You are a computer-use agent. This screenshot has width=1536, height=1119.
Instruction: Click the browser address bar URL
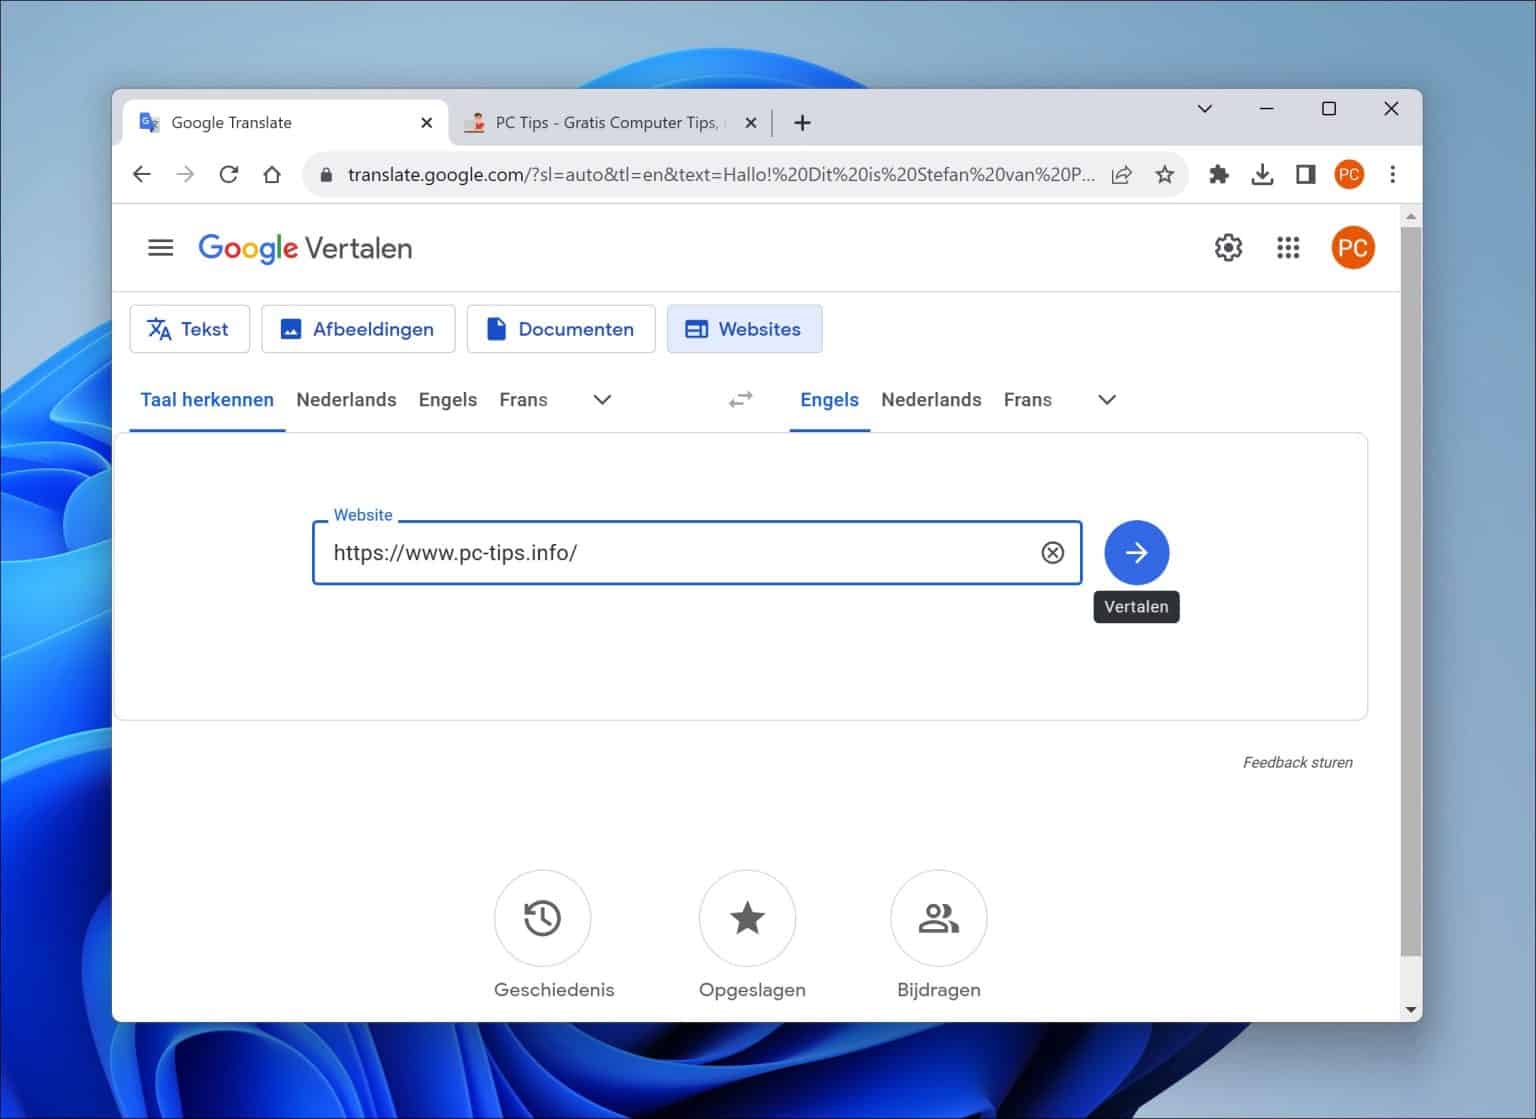click(x=720, y=175)
